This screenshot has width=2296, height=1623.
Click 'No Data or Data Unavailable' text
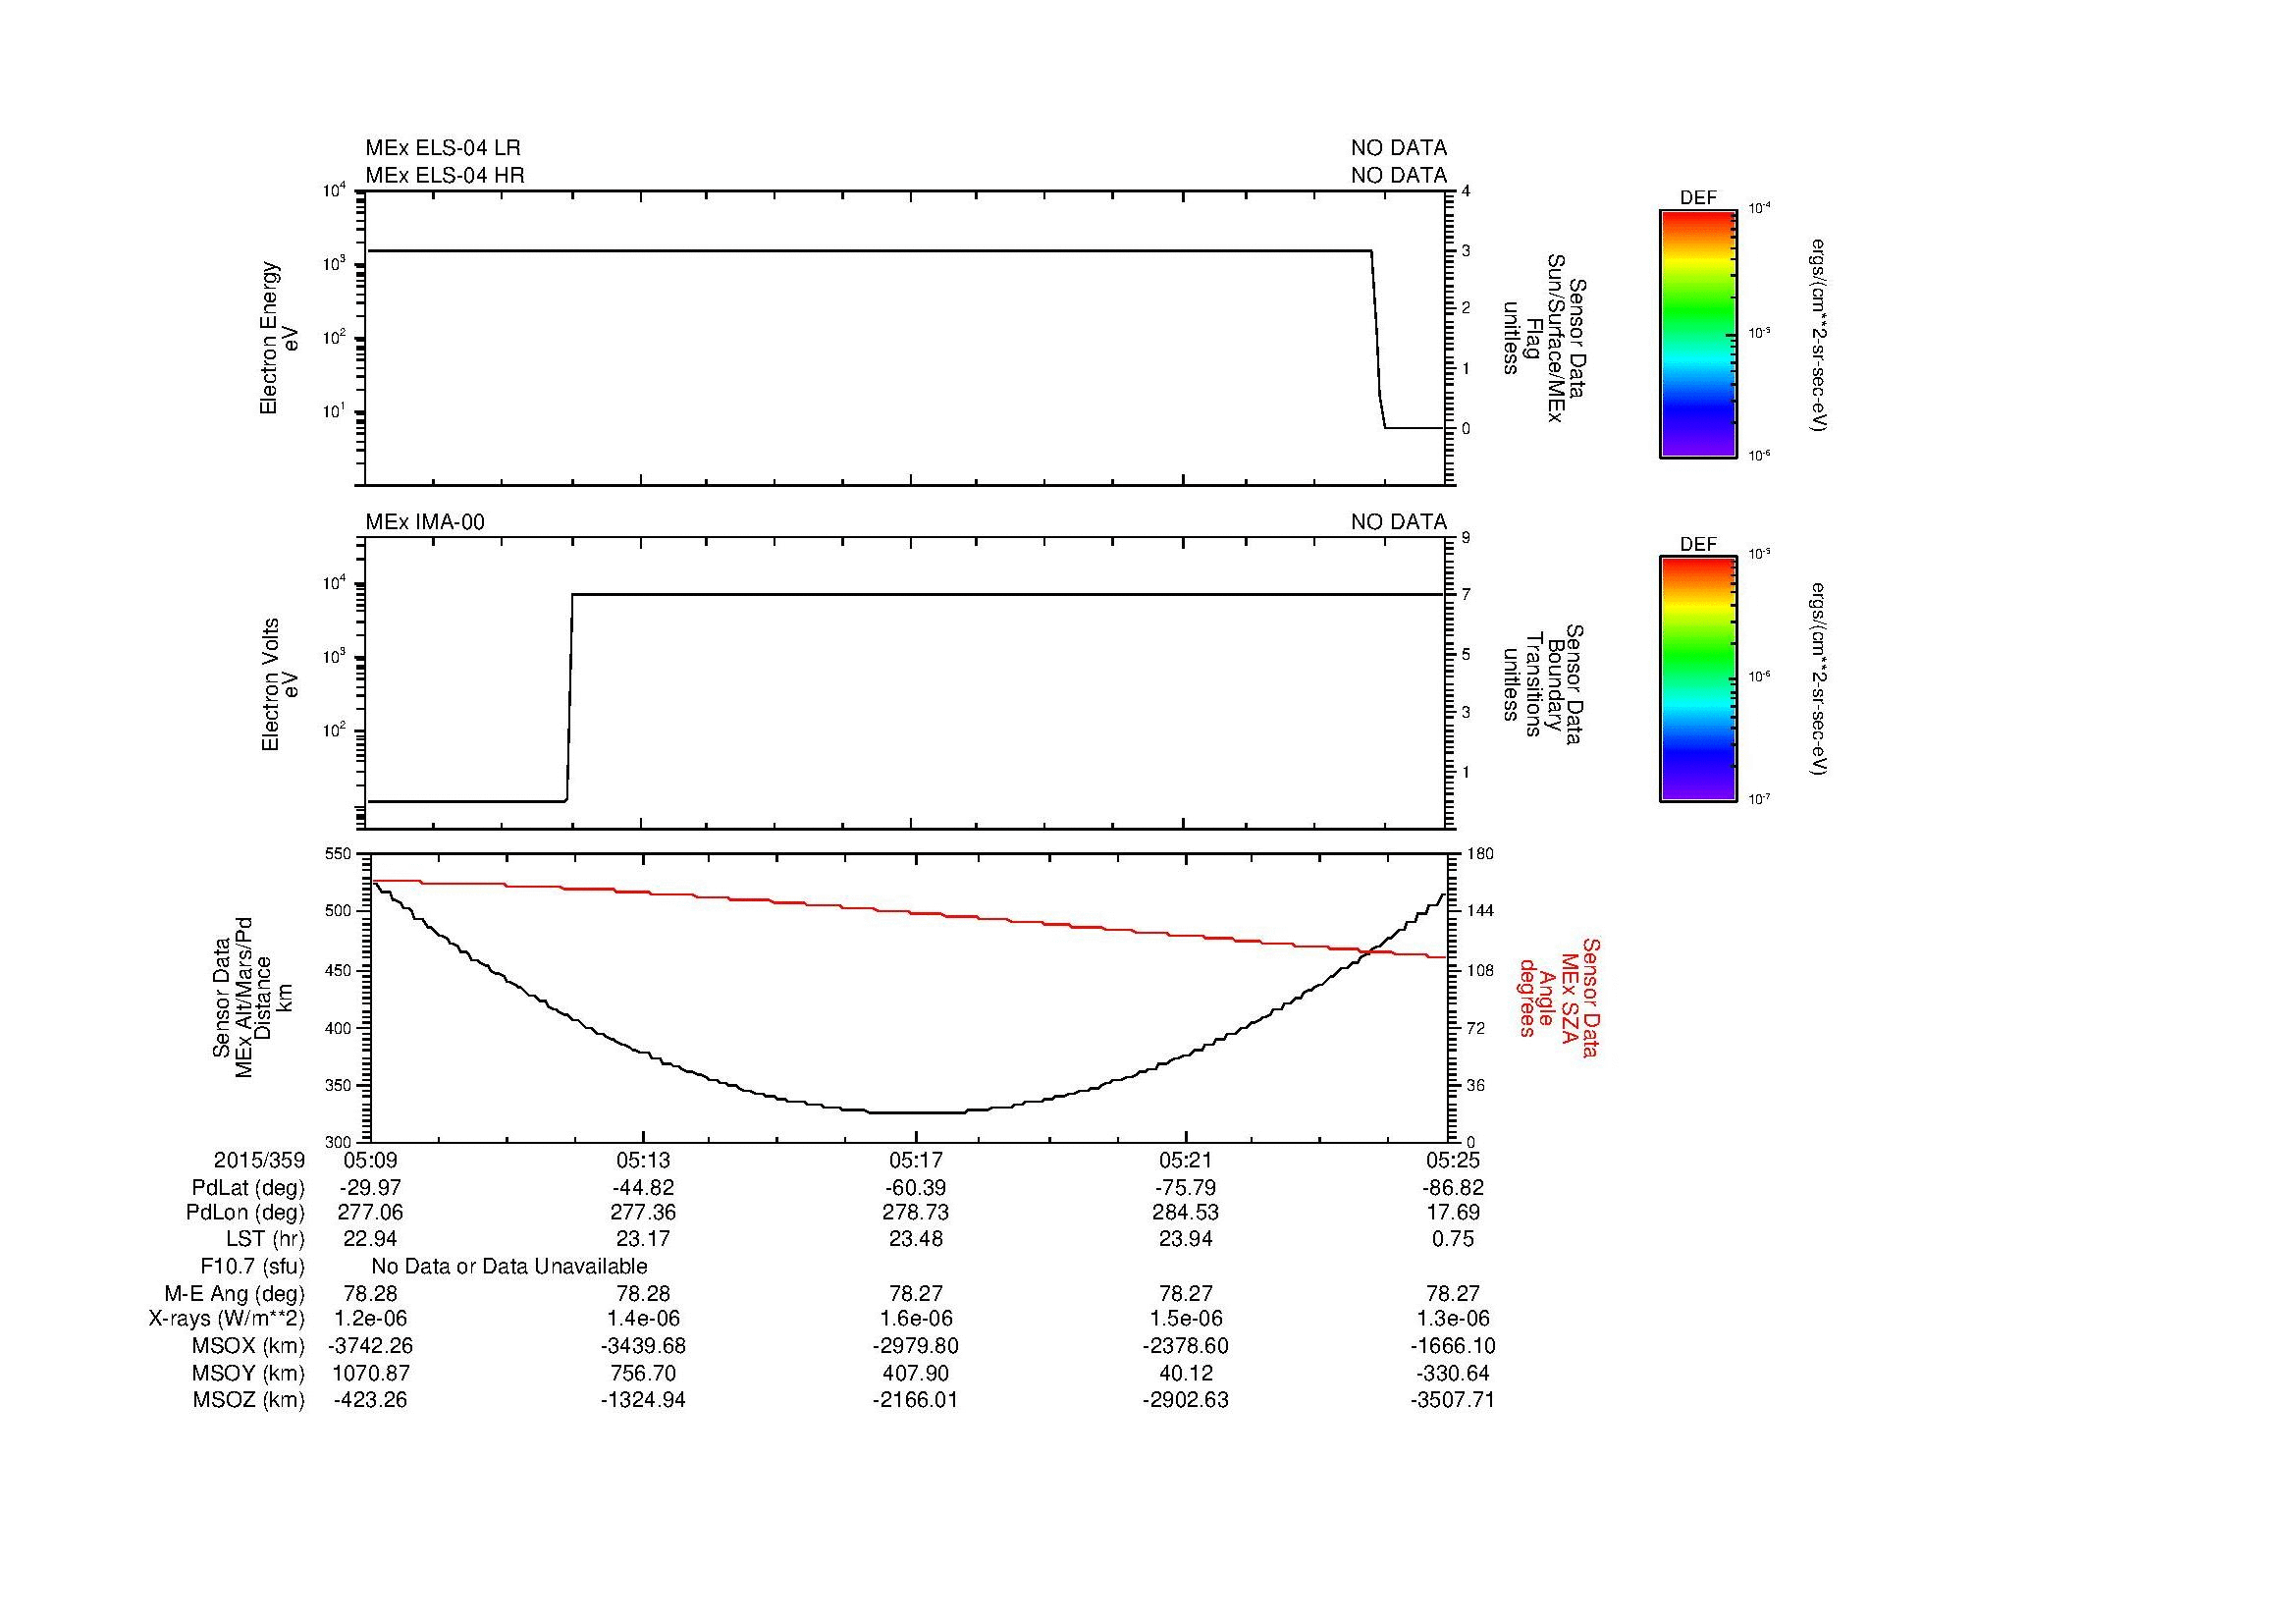pyautogui.click(x=509, y=1267)
